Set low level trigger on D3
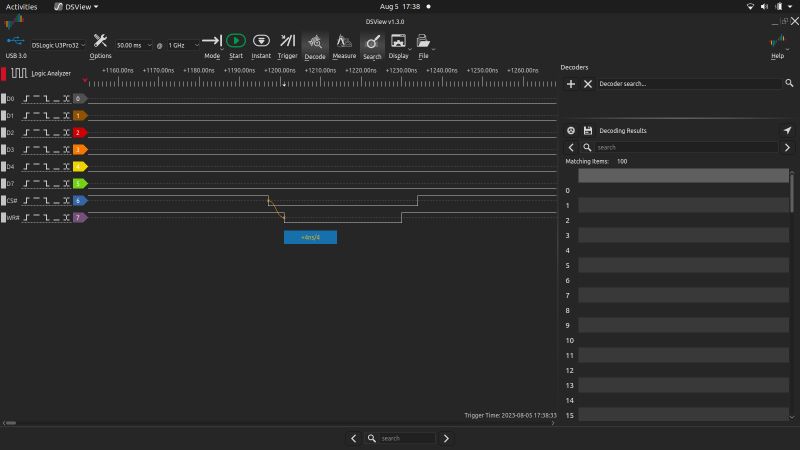This screenshot has height=450, width=800. [57, 149]
